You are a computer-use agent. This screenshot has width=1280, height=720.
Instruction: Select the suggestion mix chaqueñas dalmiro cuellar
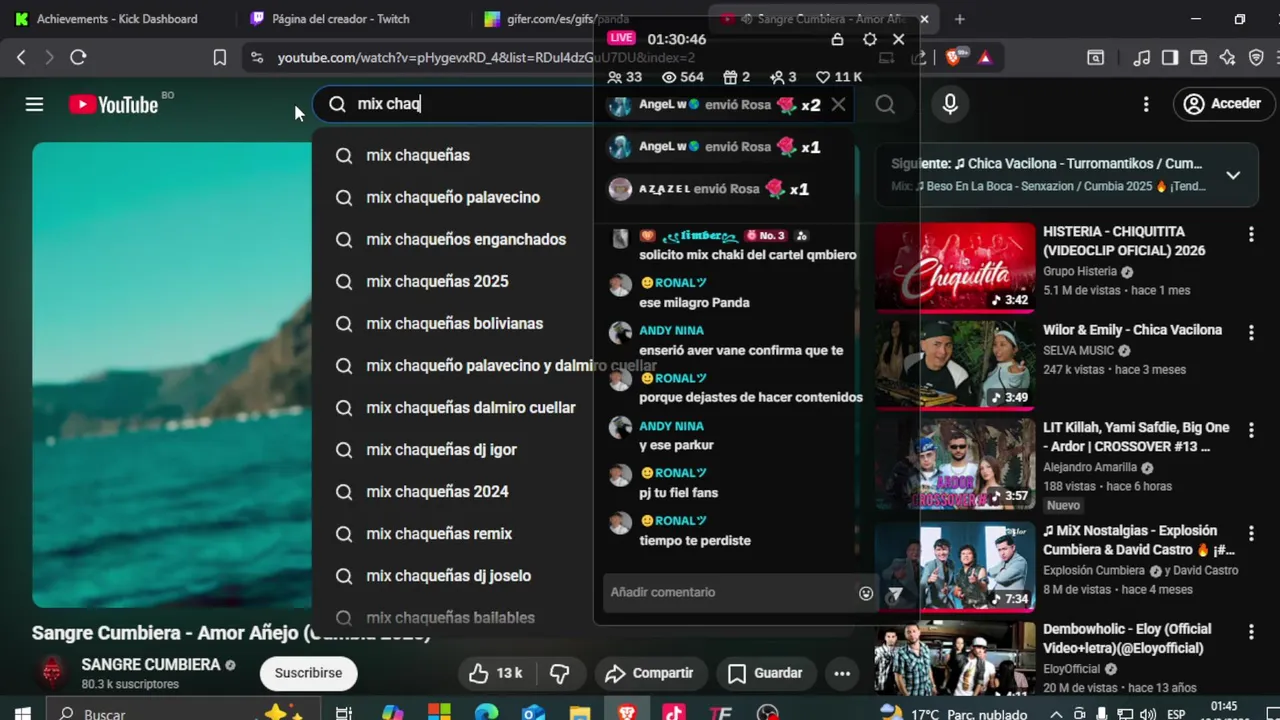point(470,408)
